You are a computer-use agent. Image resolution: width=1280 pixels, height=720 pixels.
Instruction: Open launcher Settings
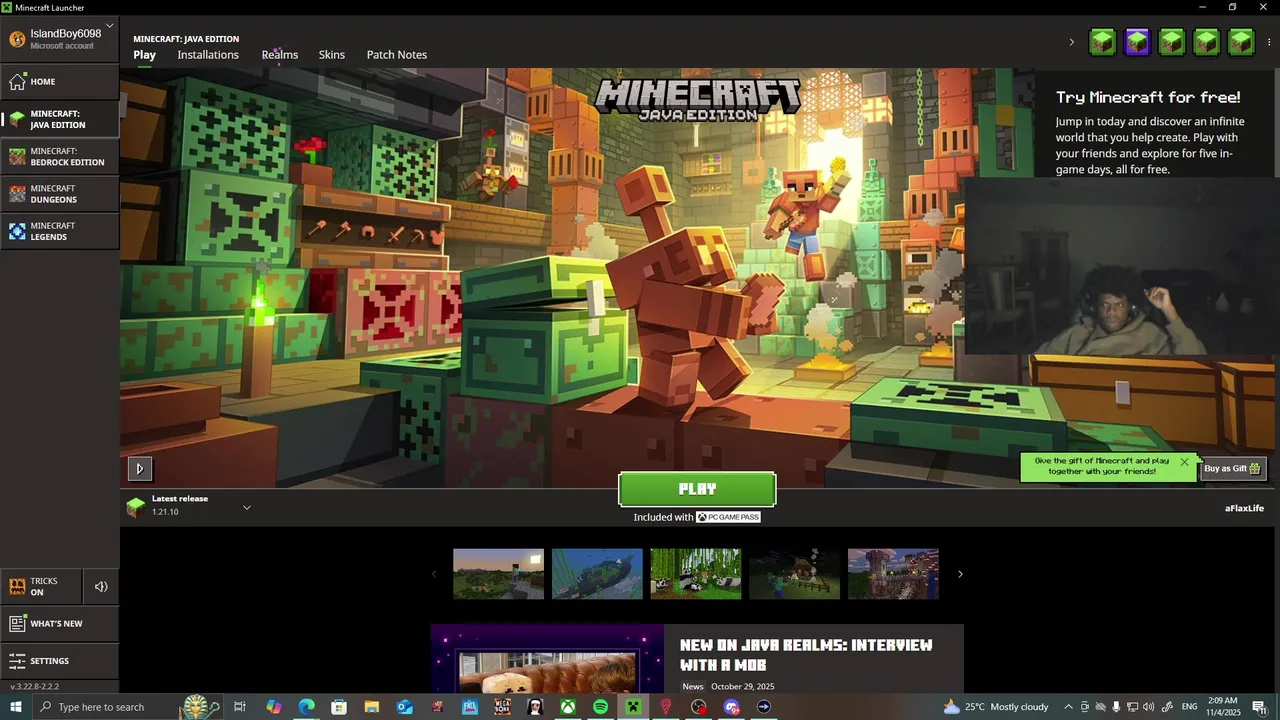[60, 661]
